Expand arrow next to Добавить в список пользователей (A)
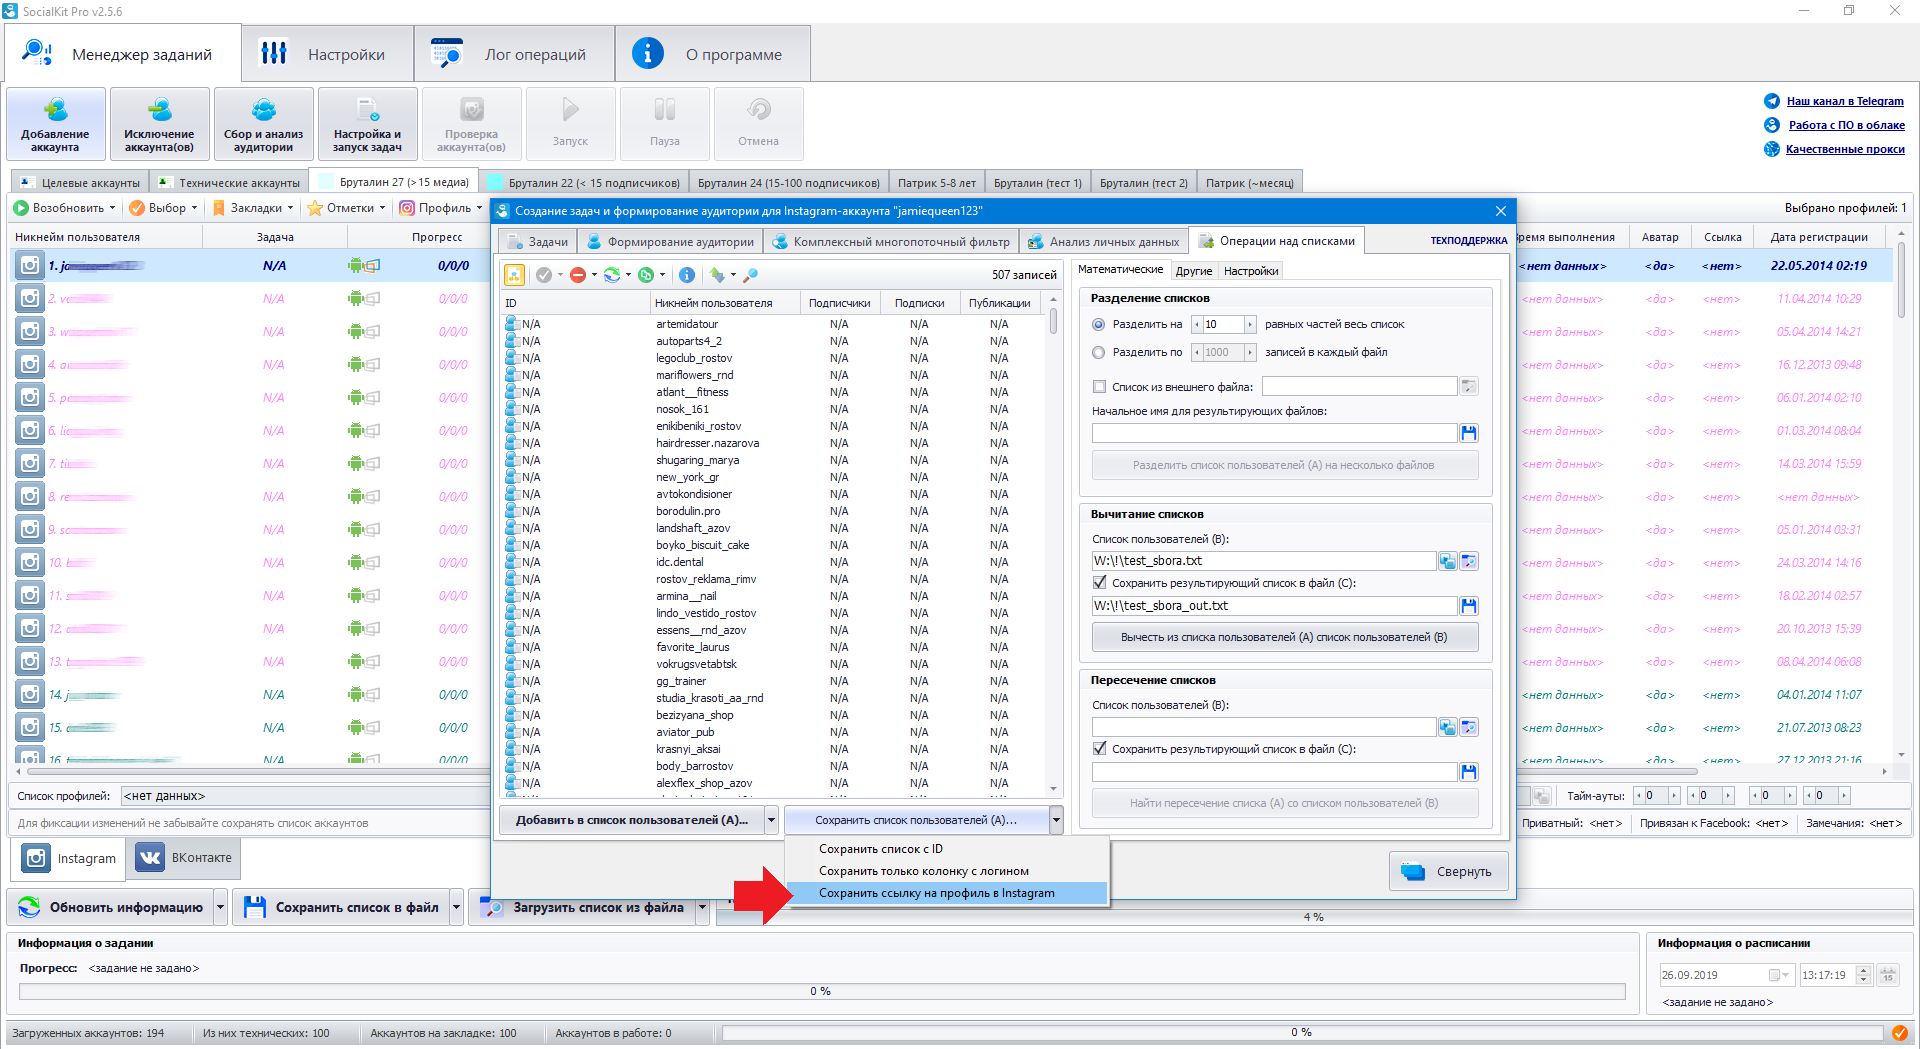Image resolution: width=1920 pixels, height=1049 pixels. (x=771, y=820)
